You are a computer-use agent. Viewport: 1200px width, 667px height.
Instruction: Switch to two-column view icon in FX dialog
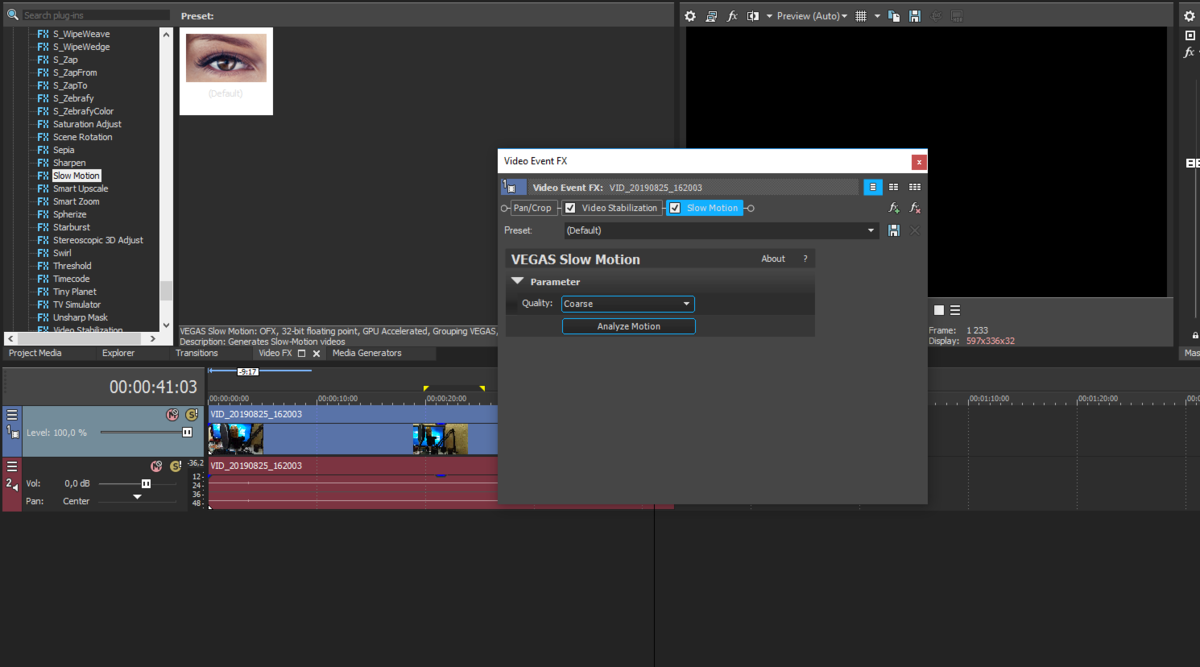pos(894,187)
